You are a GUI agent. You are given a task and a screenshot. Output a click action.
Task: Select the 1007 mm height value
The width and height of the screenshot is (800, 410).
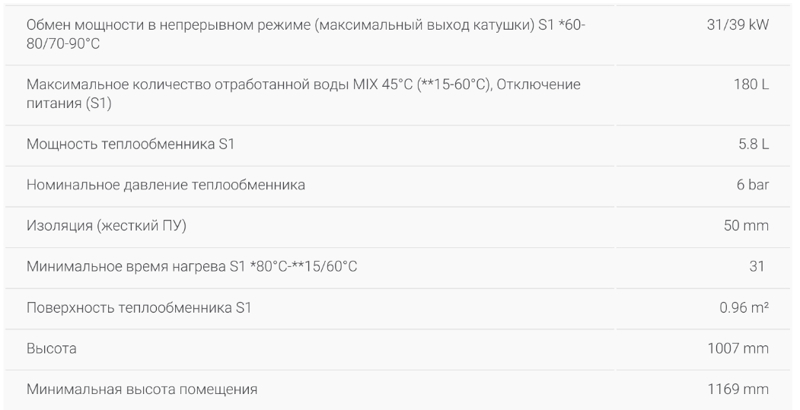coord(738,348)
